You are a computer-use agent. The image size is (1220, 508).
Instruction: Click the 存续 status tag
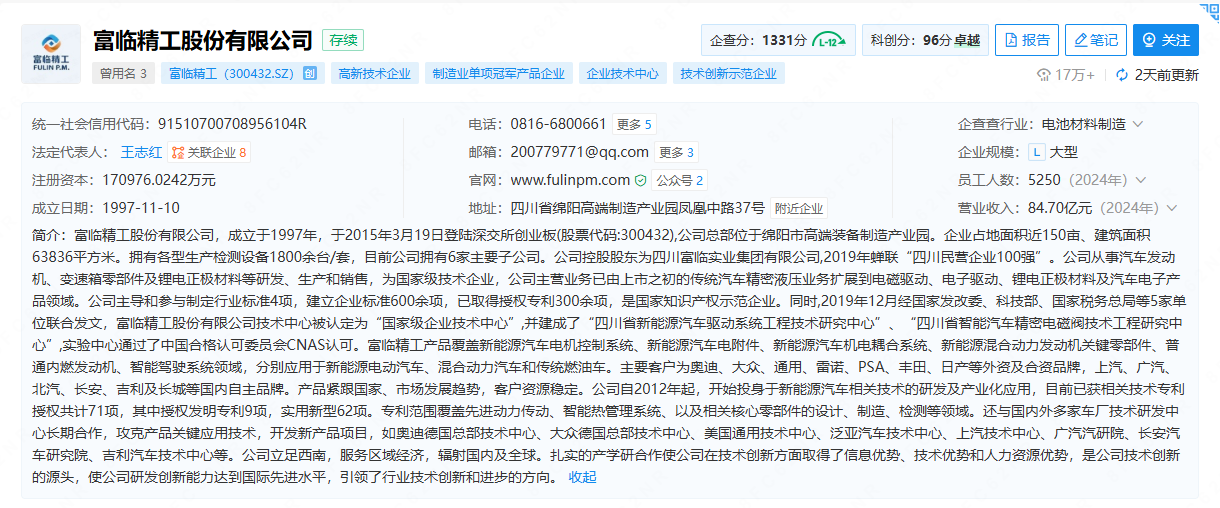(x=343, y=41)
